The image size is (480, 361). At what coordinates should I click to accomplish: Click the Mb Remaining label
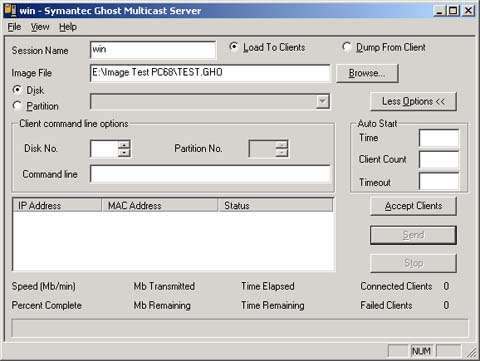tap(162, 305)
